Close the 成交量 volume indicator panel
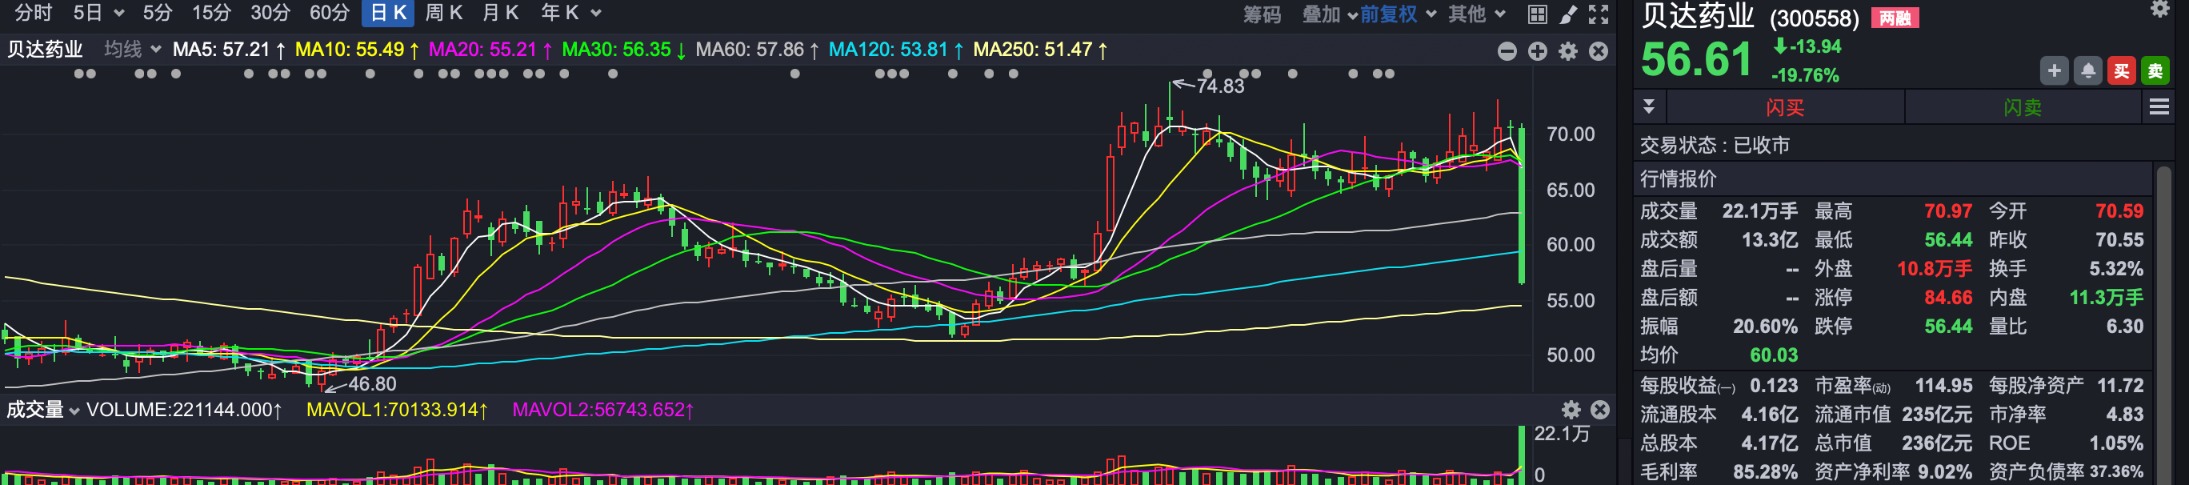 (1600, 410)
